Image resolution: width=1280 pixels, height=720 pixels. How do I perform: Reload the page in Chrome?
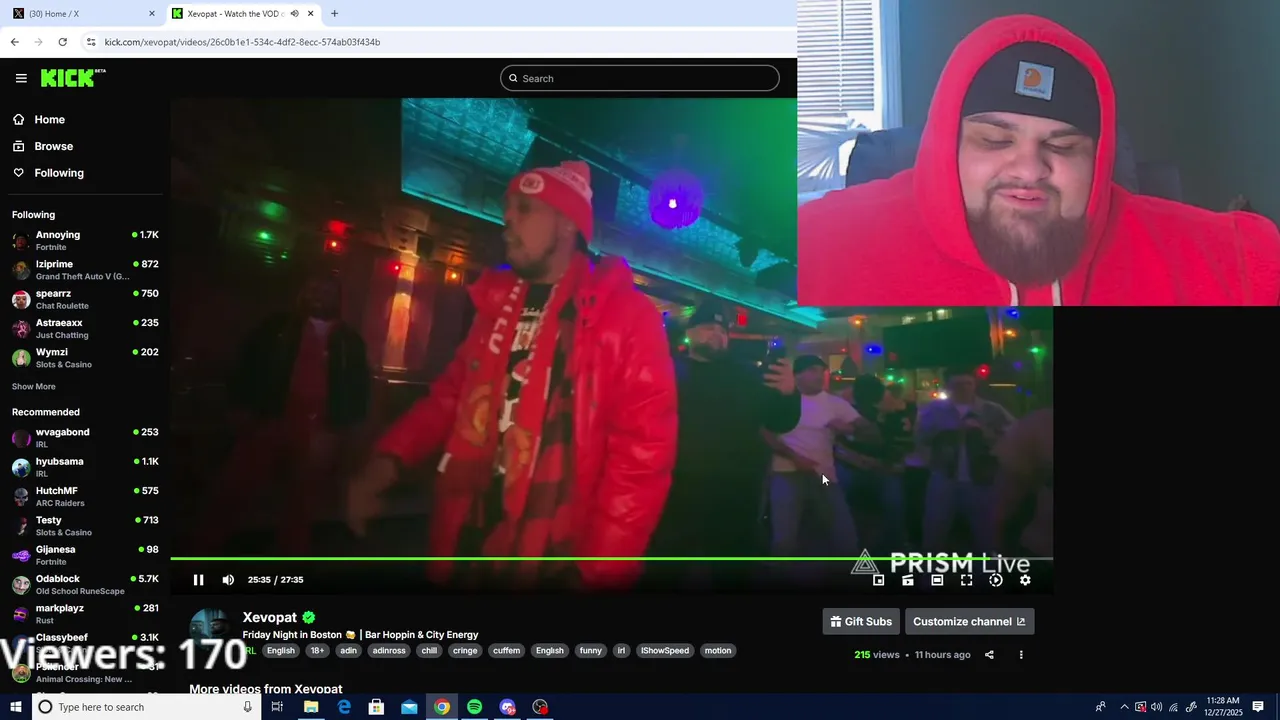(x=62, y=42)
